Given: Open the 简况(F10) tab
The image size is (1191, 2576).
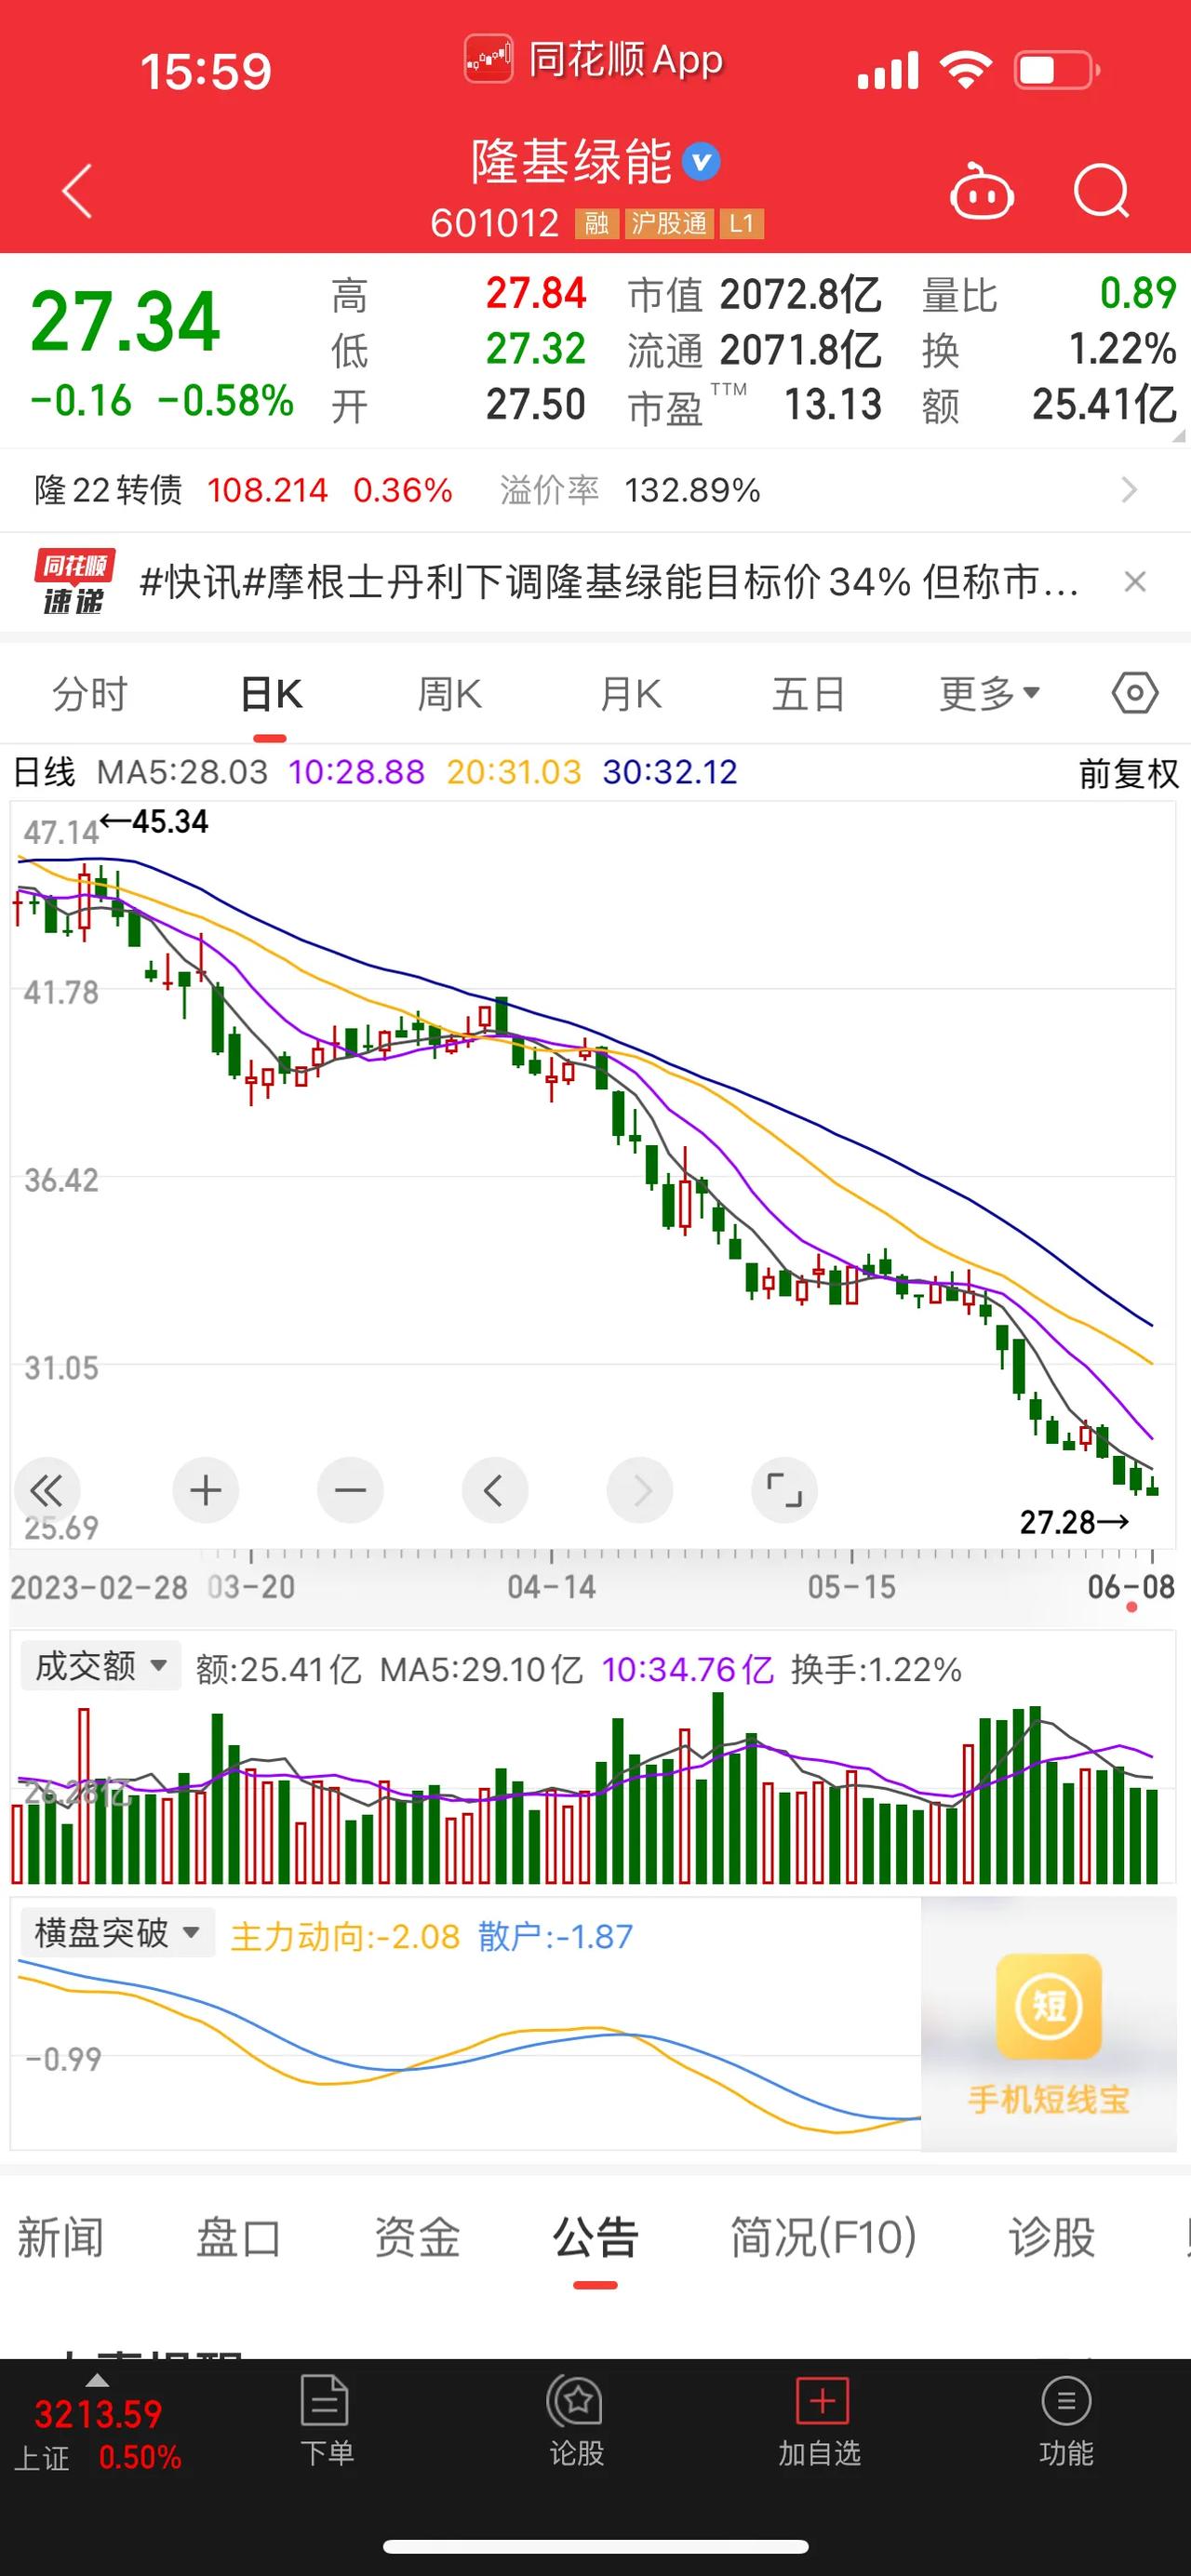Looking at the screenshot, I should (x=823, y=2238).
